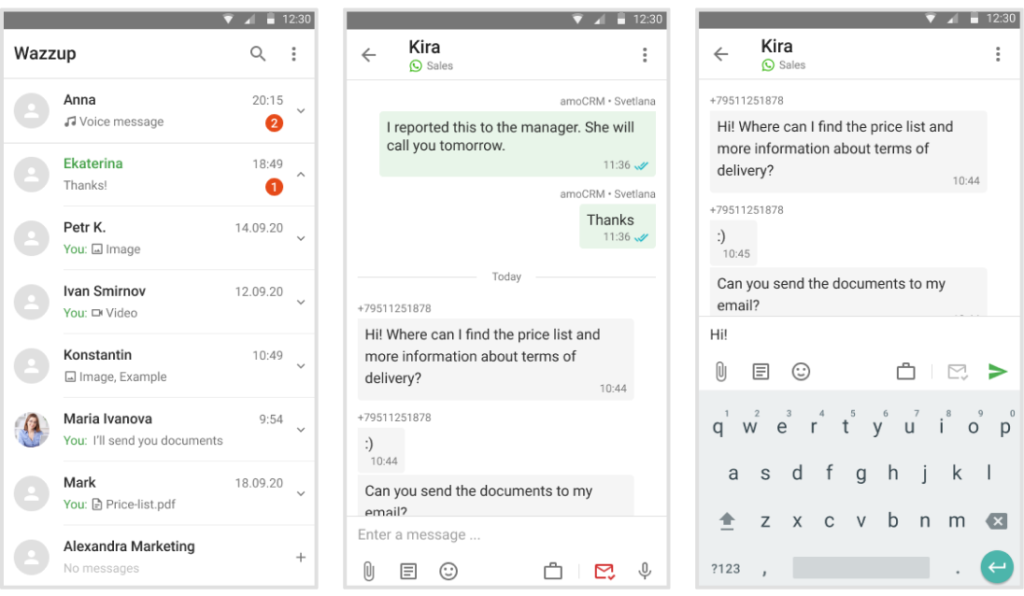Open the message templates icon
Image resolution: width=1024 pixels, height=596 pixels.
[408, 571]
